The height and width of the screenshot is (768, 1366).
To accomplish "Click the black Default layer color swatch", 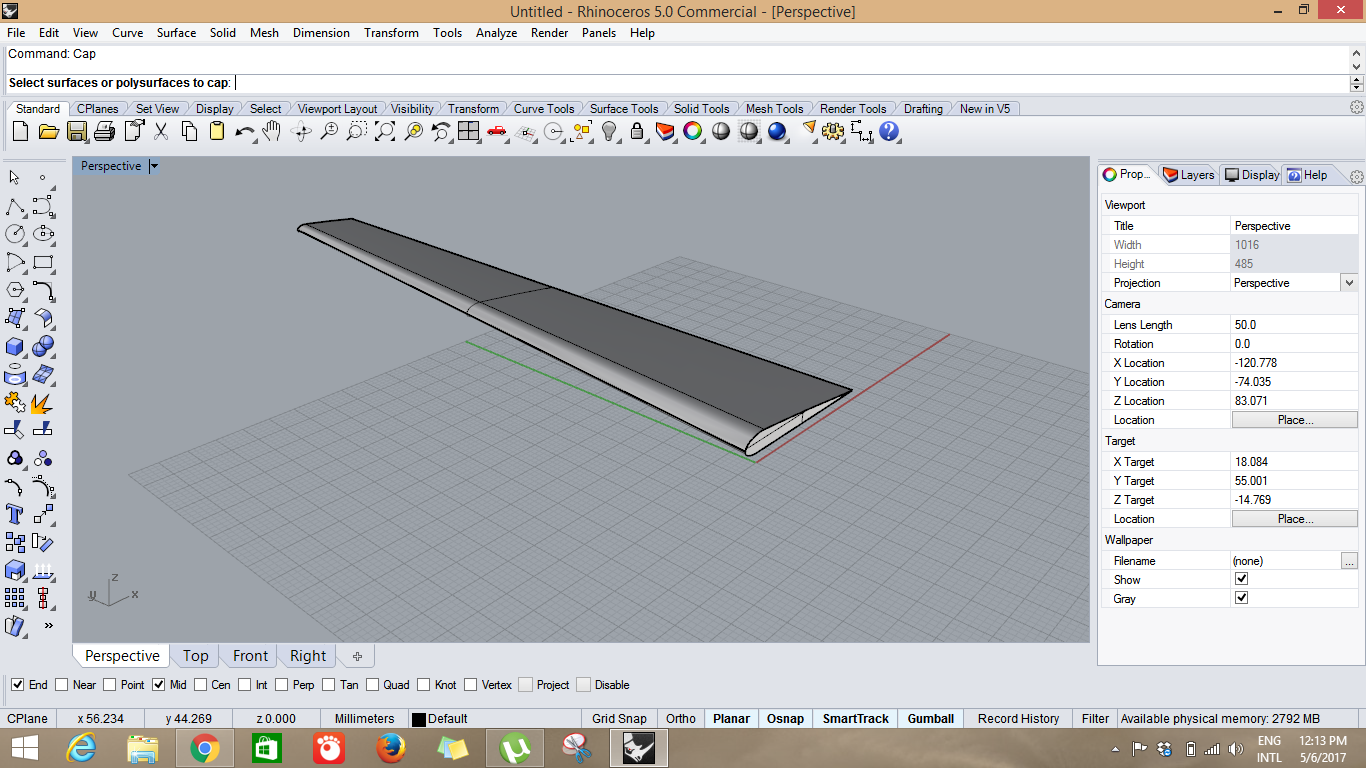I will pyautogui.click(x=419, y=719).
